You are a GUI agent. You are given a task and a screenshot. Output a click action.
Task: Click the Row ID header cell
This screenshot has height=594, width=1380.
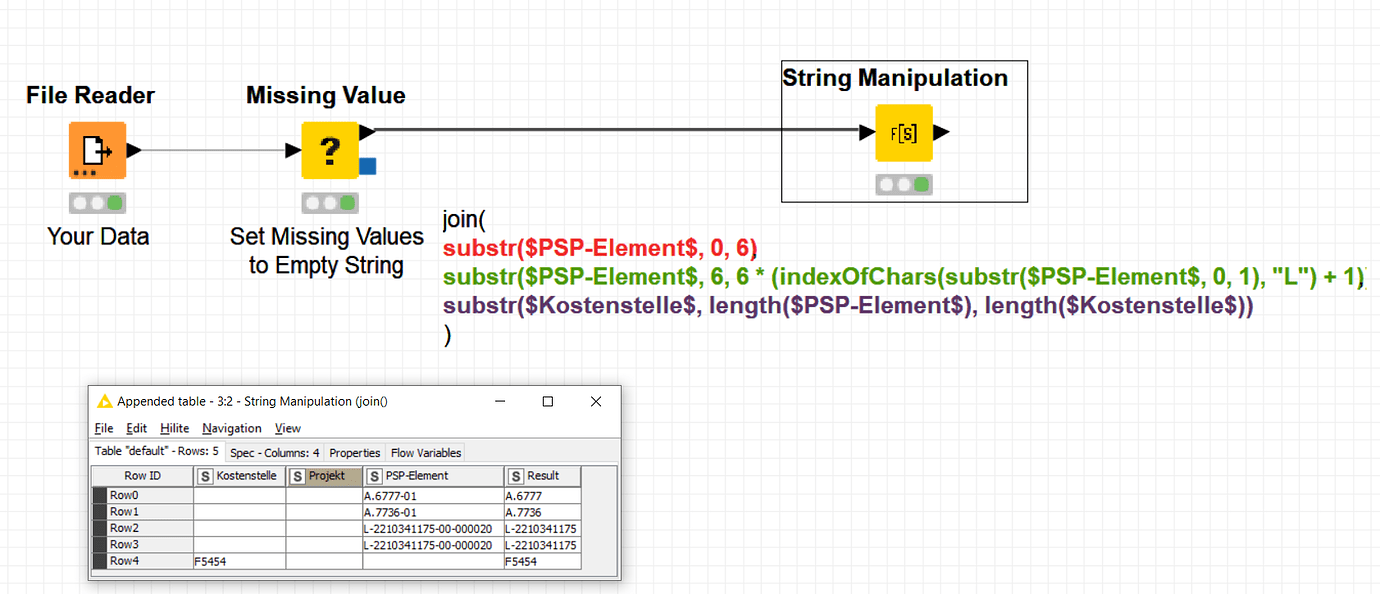145,476
